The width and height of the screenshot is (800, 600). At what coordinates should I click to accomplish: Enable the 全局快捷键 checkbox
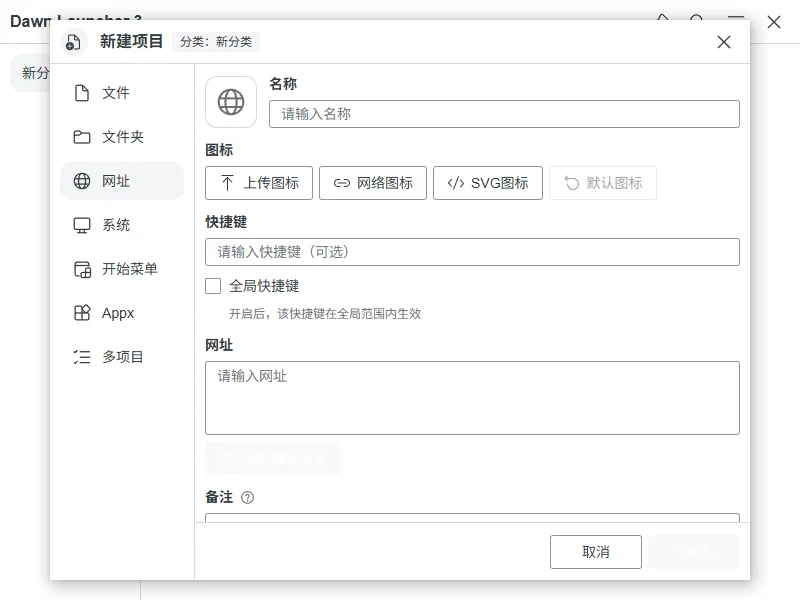click(213, 286)
